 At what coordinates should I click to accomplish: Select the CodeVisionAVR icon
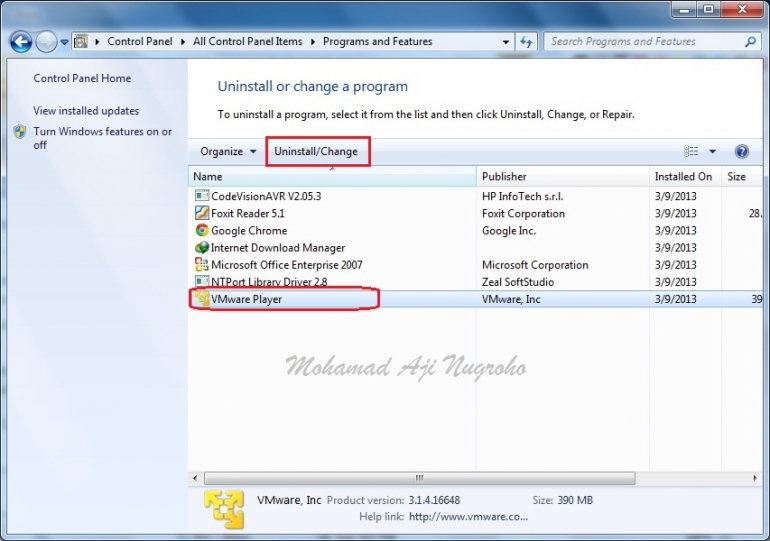[x=201, y=195]
